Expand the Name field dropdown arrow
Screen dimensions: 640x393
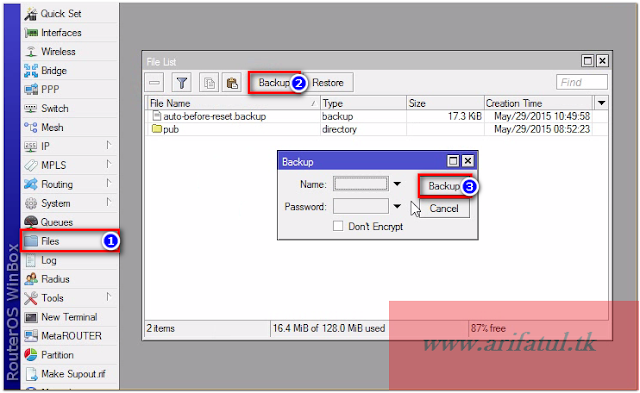397,184
